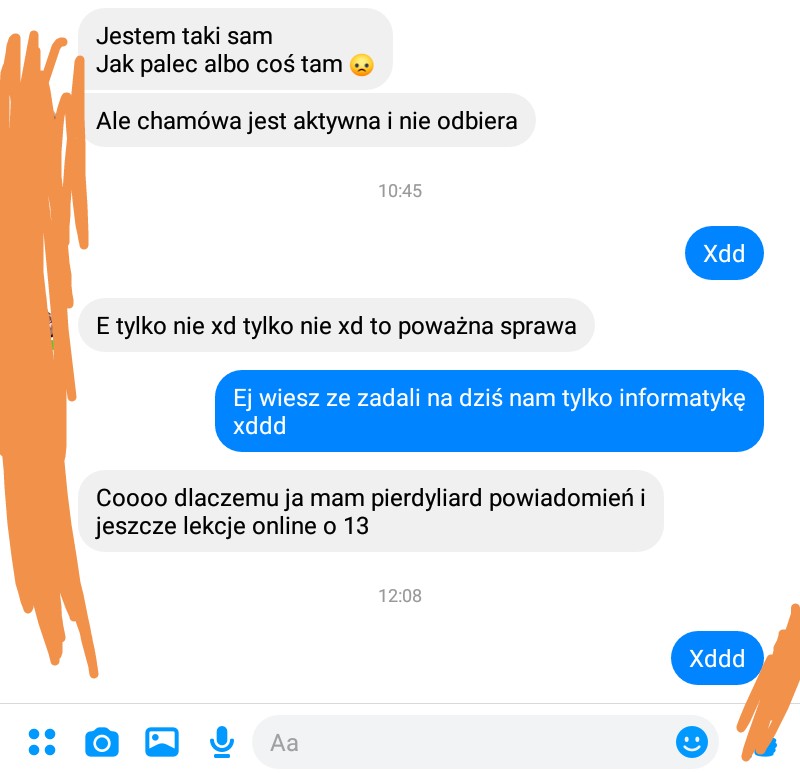Screen dimensions: 800x773
Task: Select the 'Ale chamówa jest aktywna i nie odbiera' message
Action: (x=307, y=121)
